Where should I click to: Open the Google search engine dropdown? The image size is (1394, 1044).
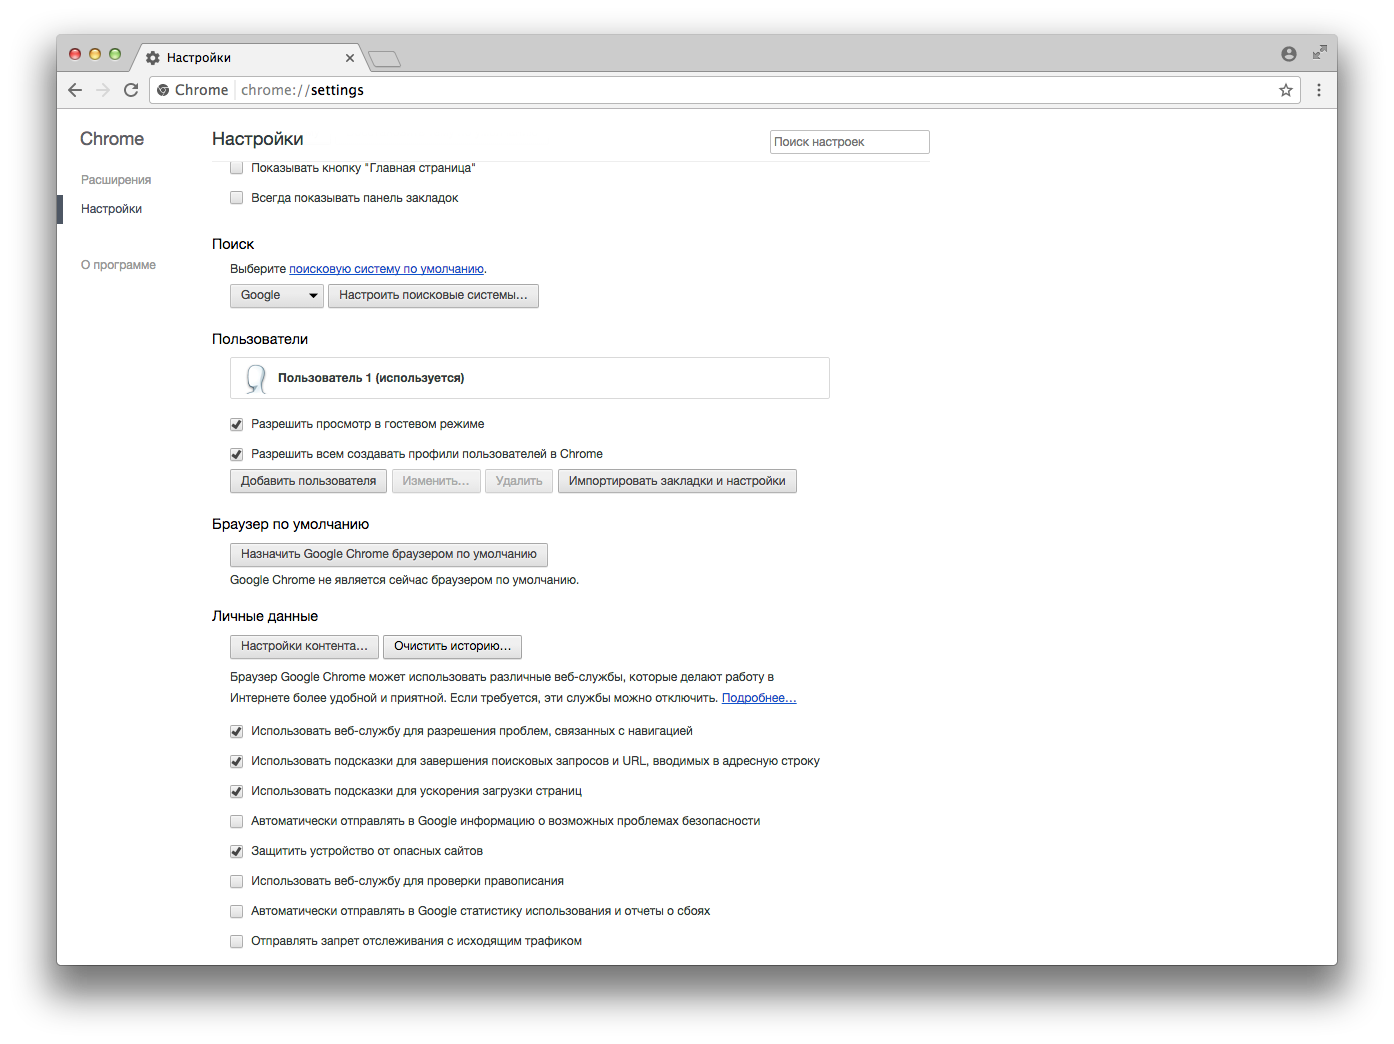coord(277,295)
